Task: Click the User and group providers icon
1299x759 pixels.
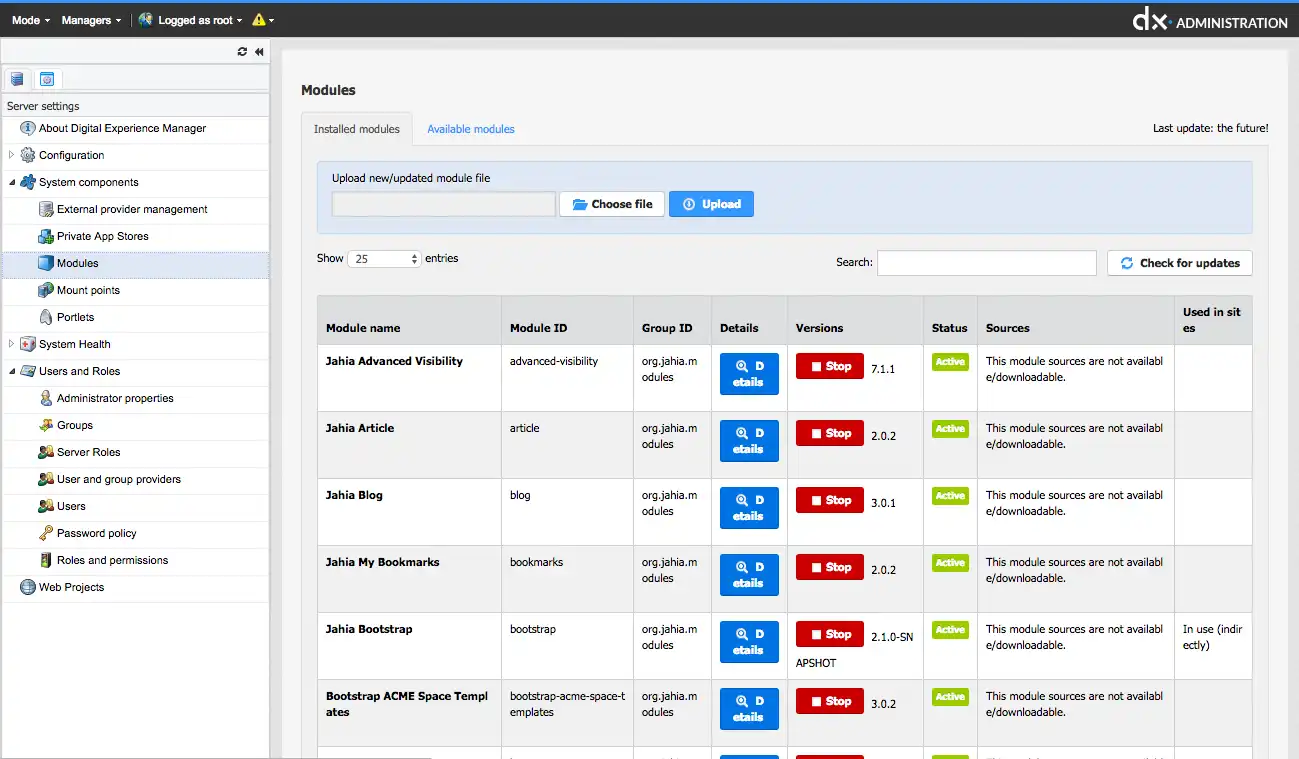Action: pos(46,479)
